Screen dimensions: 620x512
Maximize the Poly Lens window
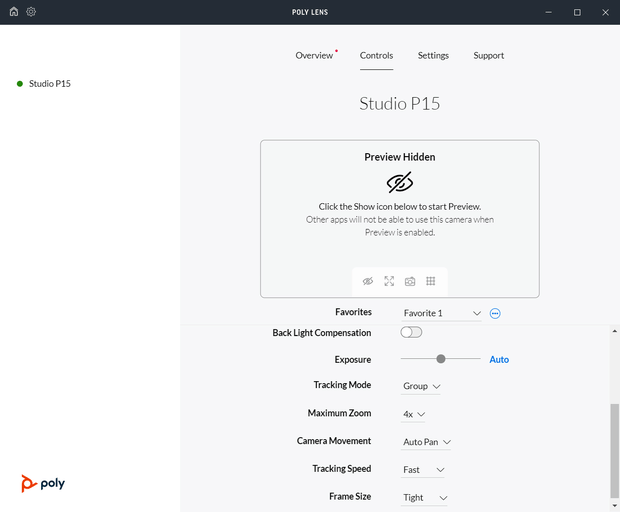(x=577, y=12)
